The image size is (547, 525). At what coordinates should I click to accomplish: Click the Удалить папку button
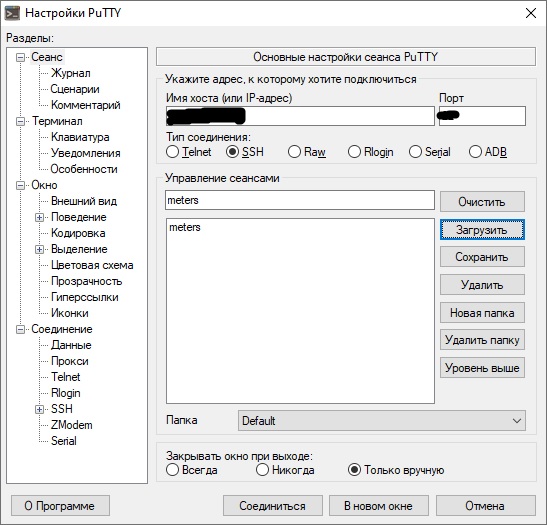[482, 340]
